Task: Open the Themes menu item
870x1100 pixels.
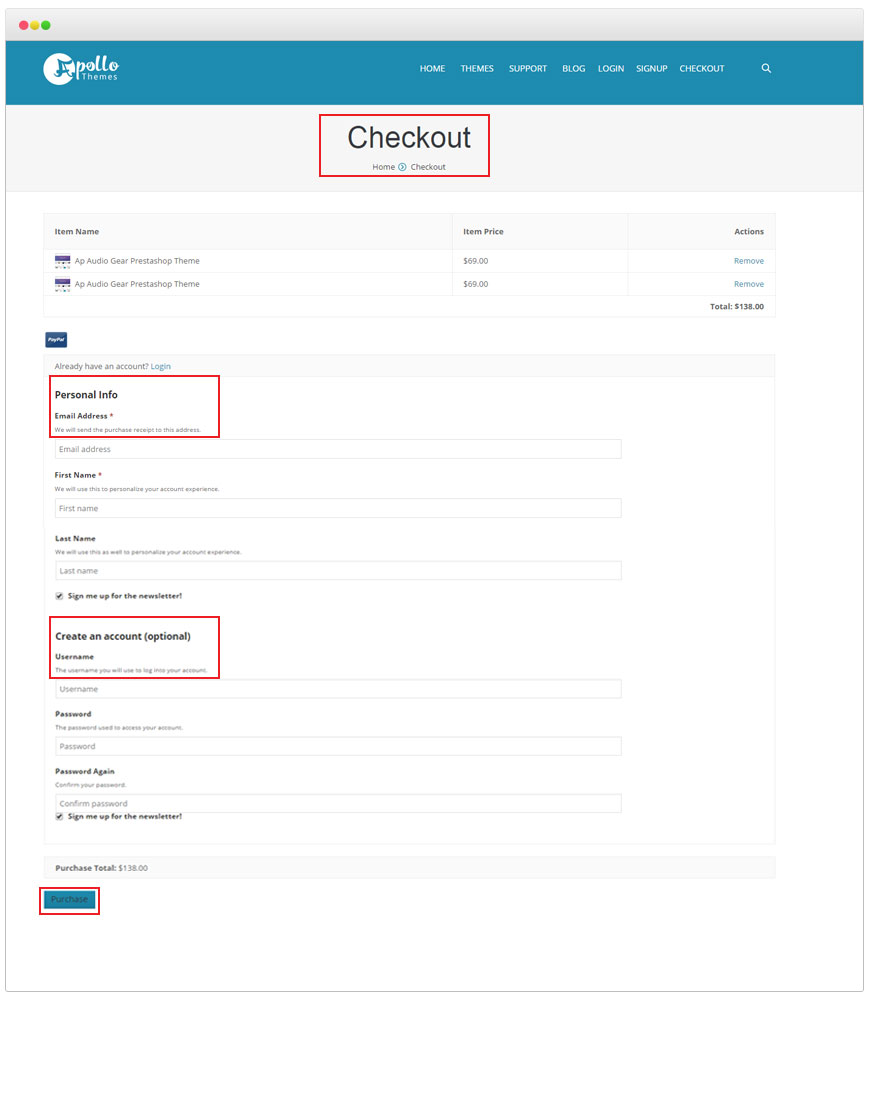Action: pyautogui.click(x=477, y=69)
